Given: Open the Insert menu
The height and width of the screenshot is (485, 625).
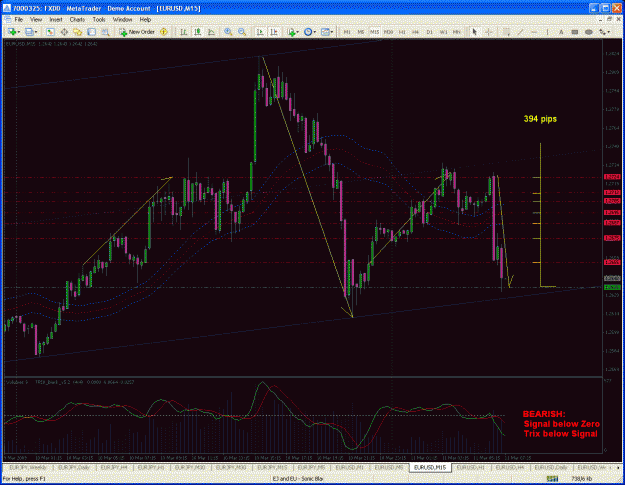Looking at the screenshot, I should pos(56,20).
